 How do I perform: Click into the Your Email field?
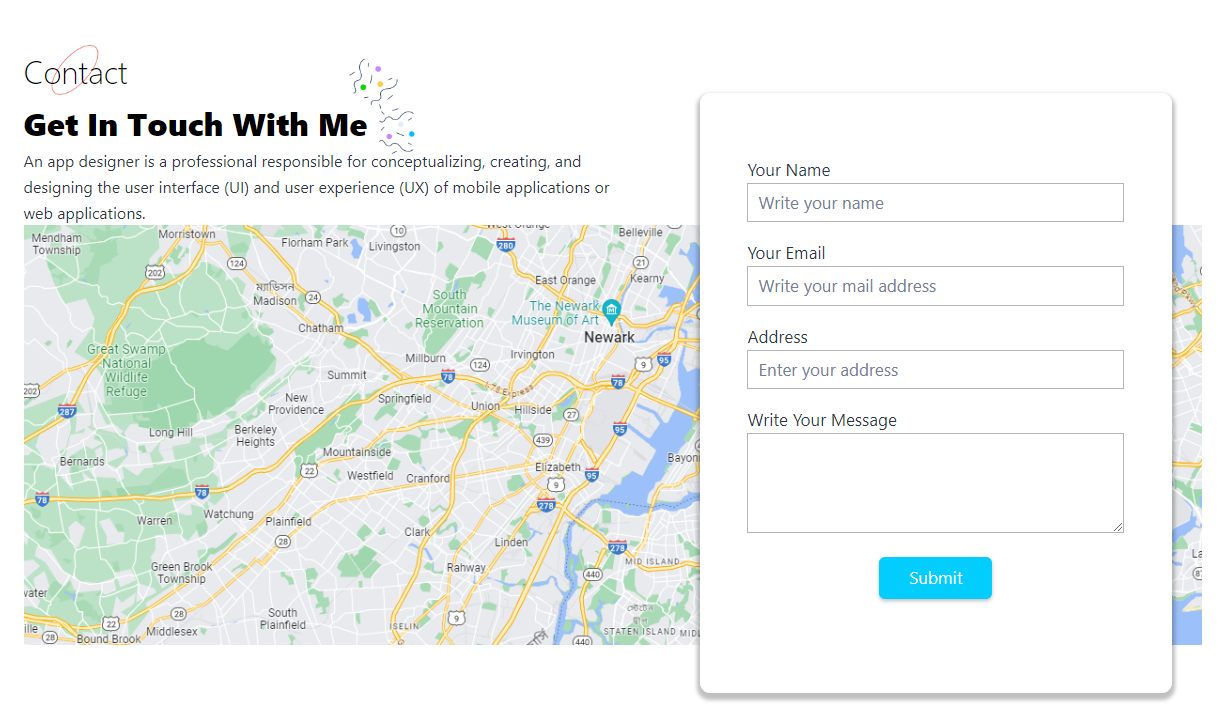935,286
